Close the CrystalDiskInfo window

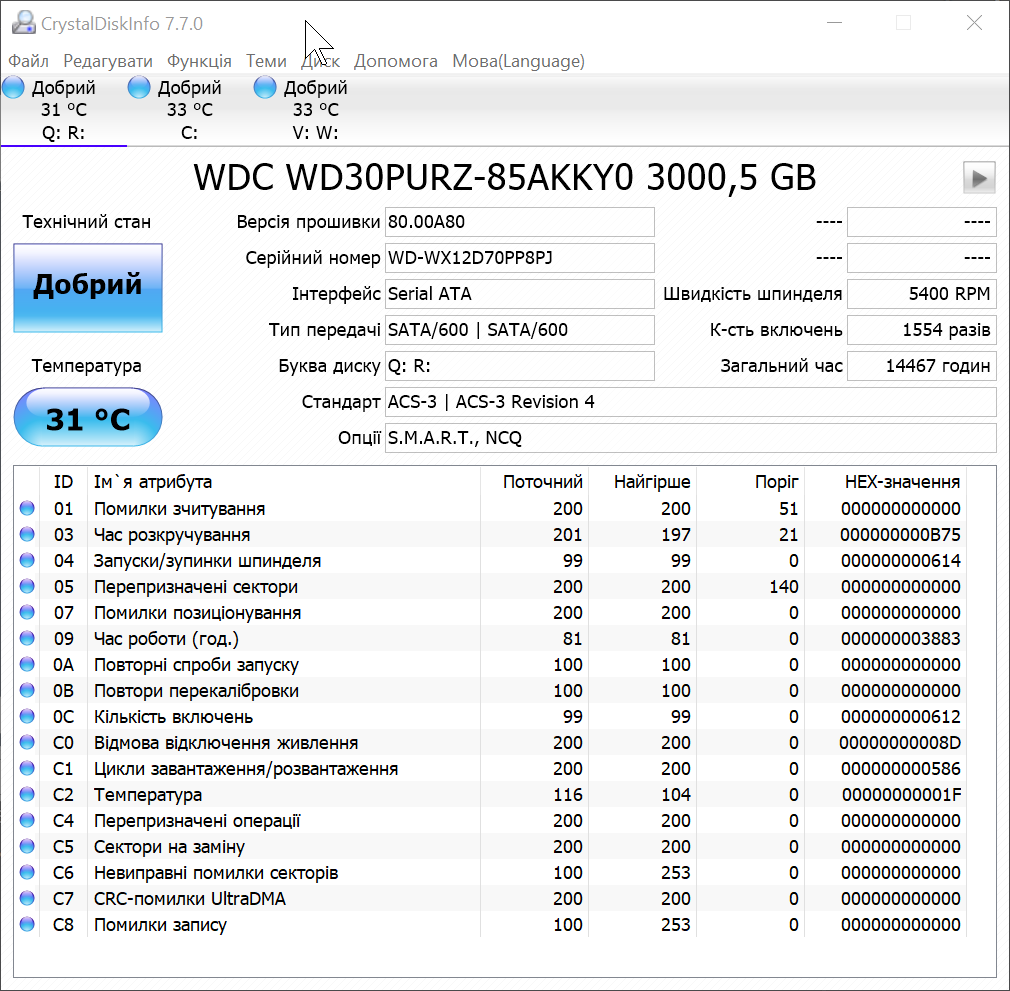click(x=974, y=23)
